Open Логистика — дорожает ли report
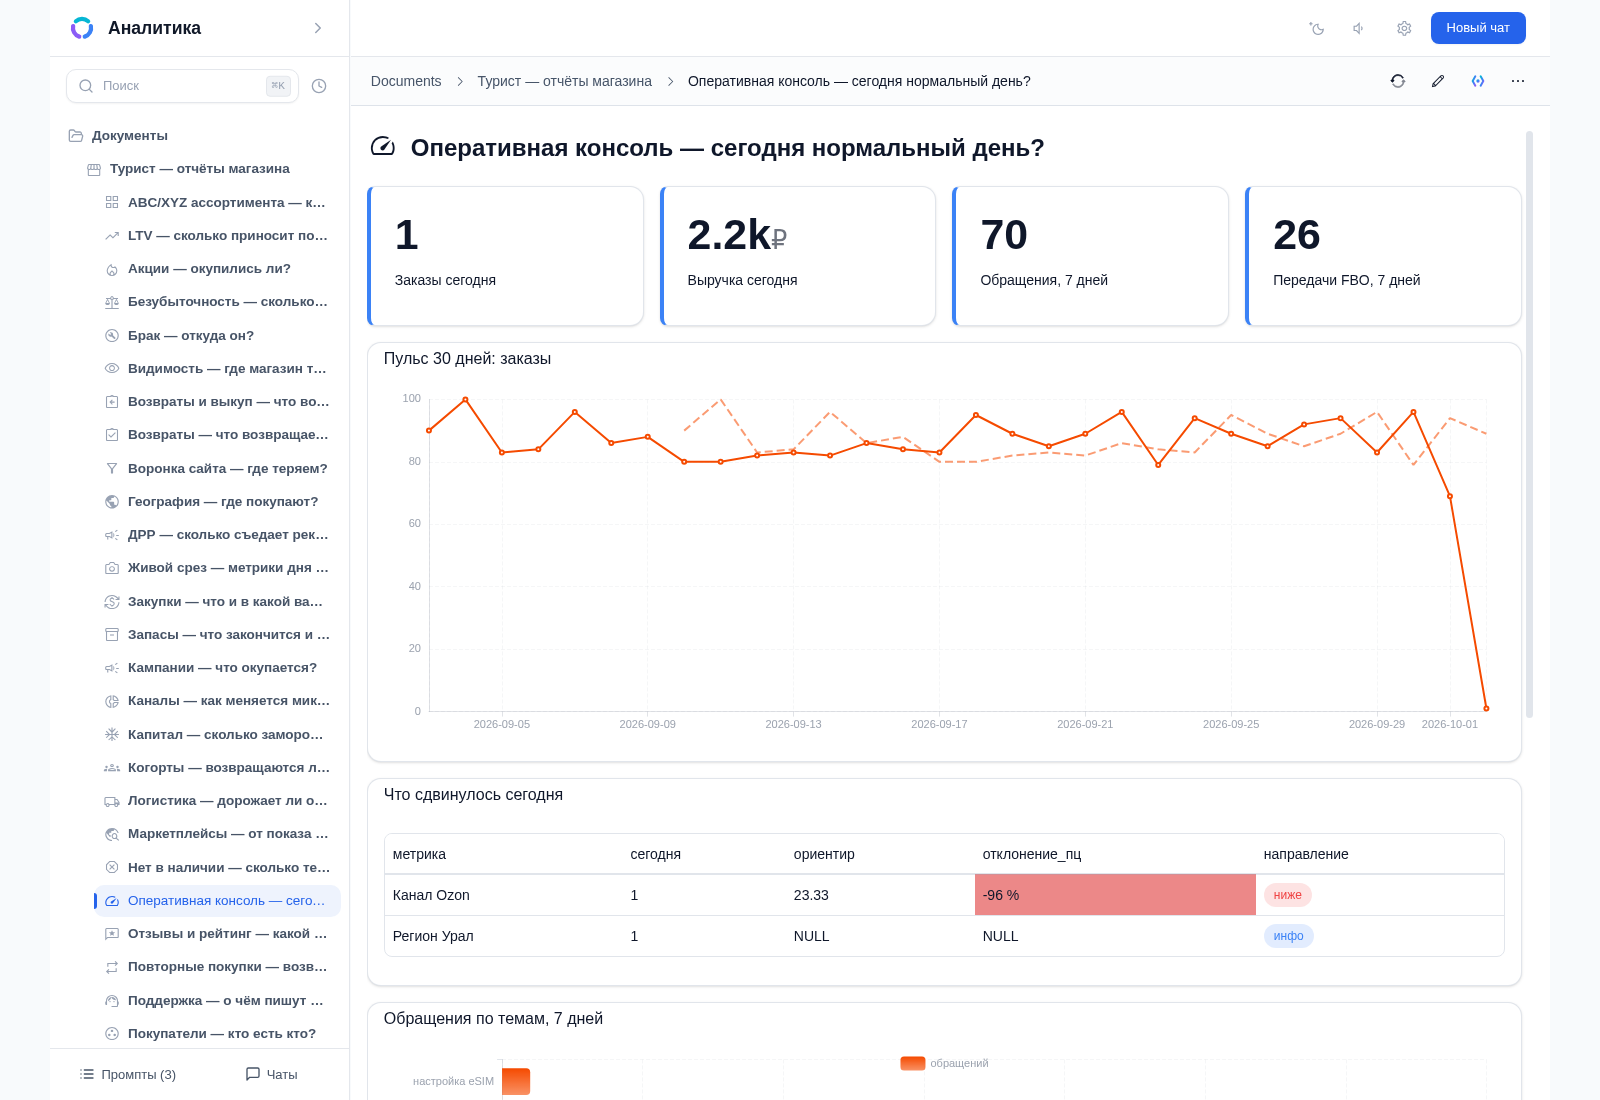Image resolution: width=1600 pixels, height=1100 pixels. (218, 801)
